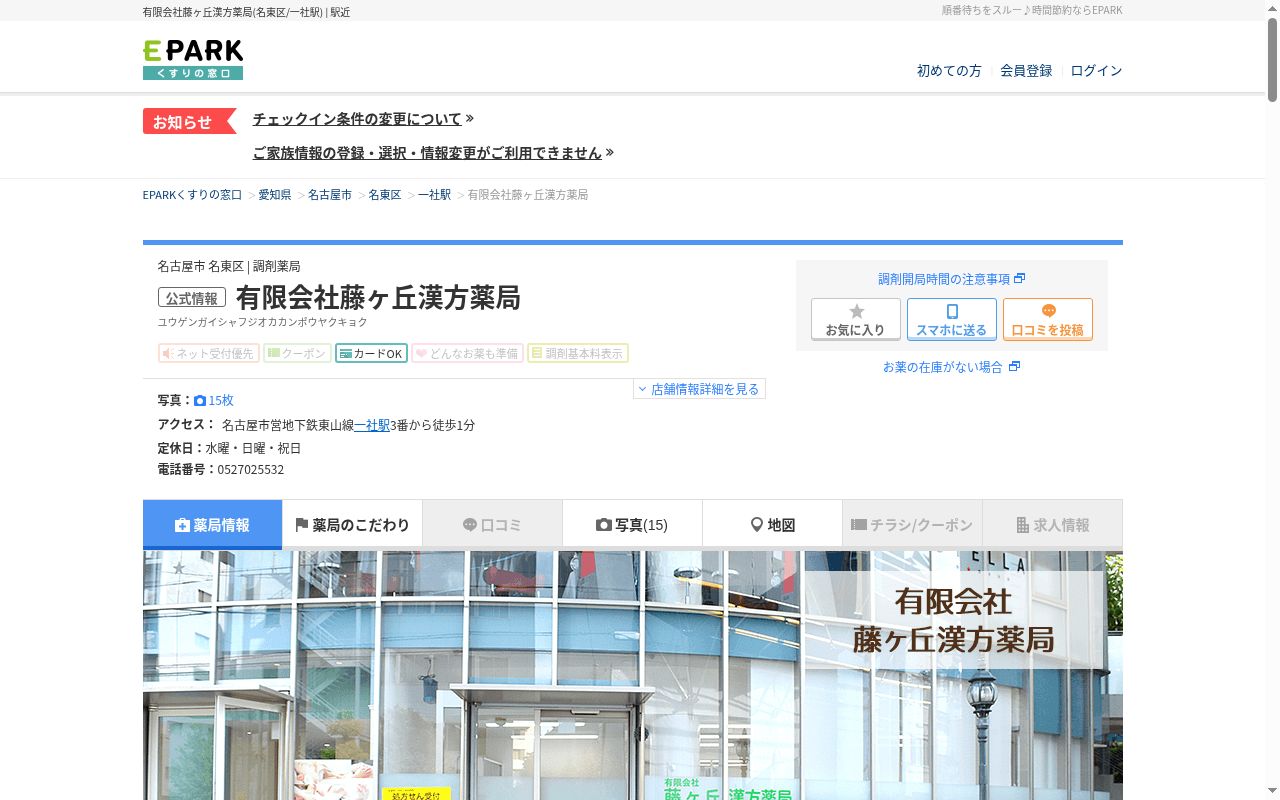Click the camera icon beside 15枚
The image size is (1280, 800).
click(x=200, y=400)
